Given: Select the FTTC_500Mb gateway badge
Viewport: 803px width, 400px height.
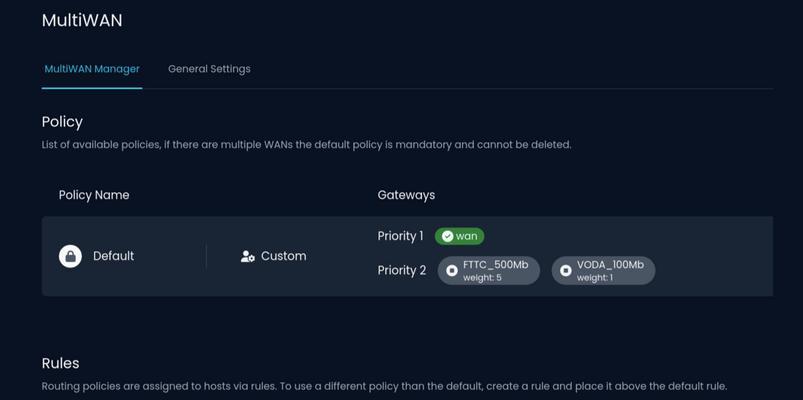Looking at the screenshot, I should [x=489, y=270].
